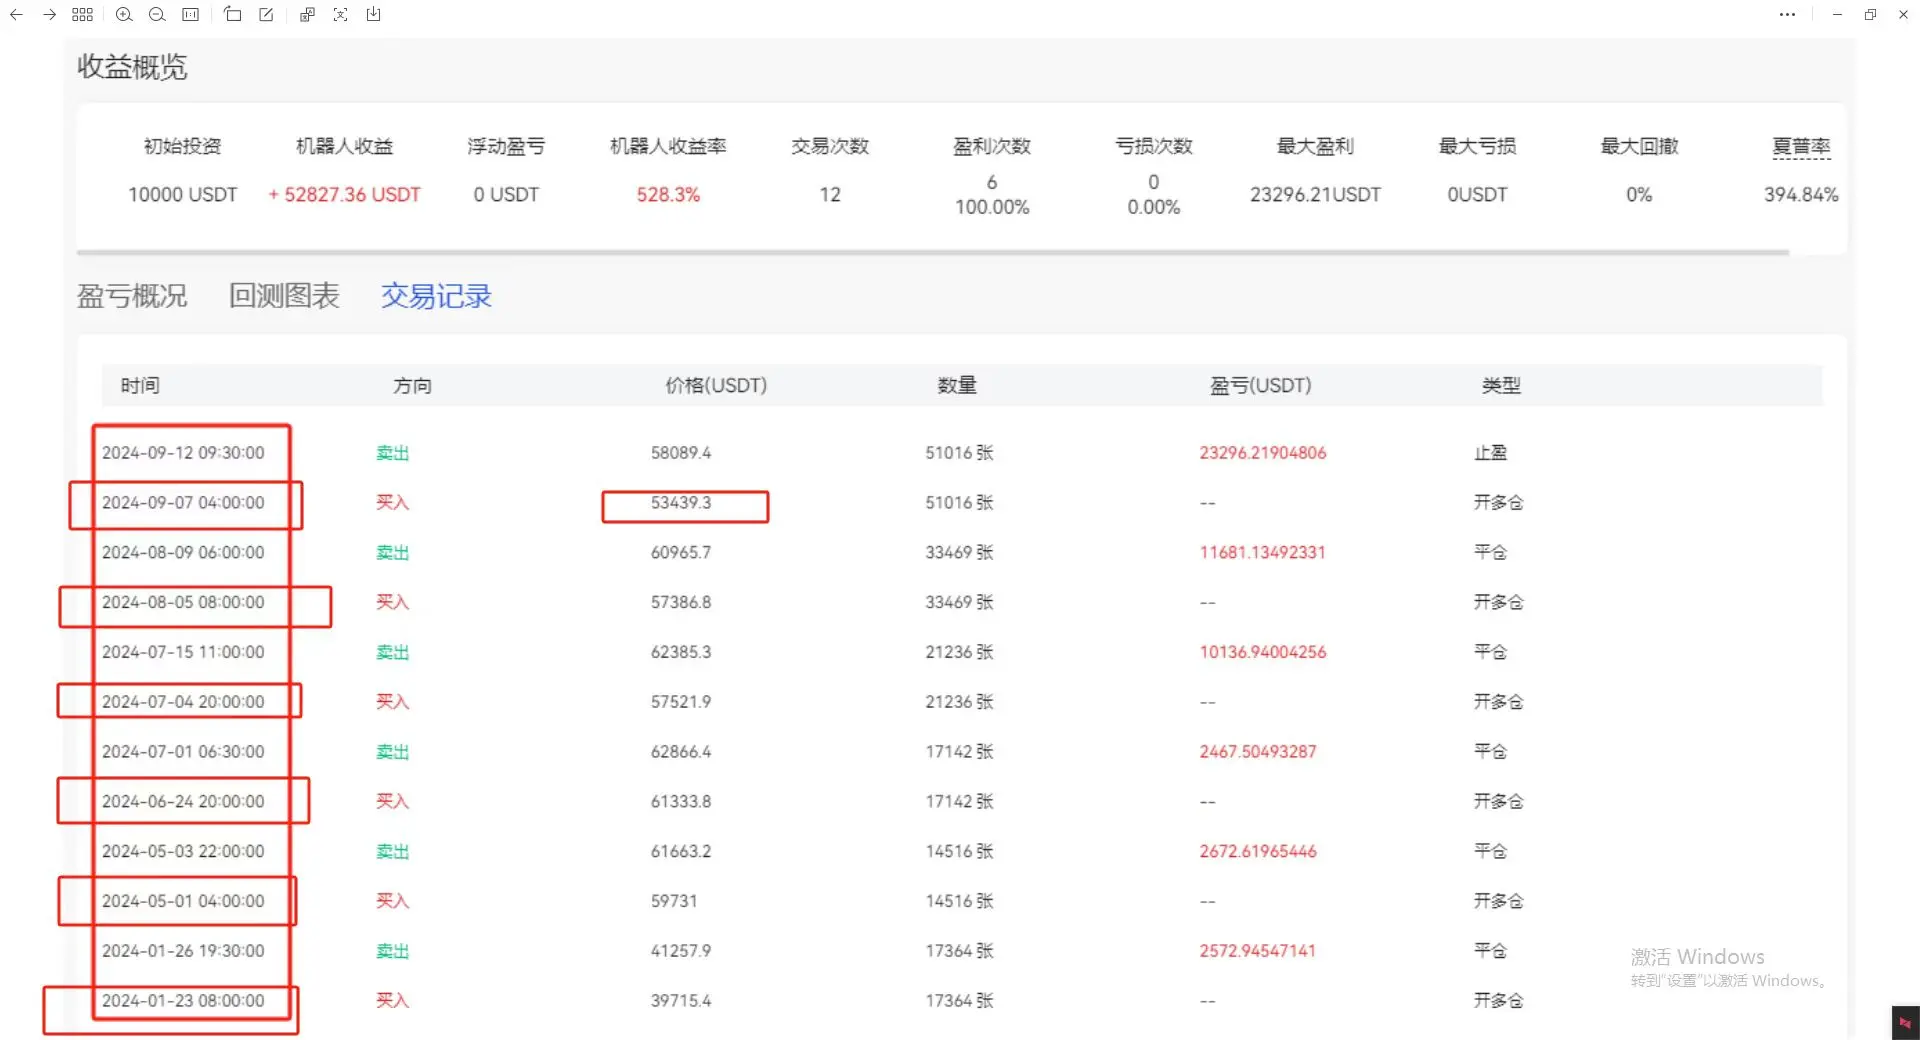
Task: Click the profit 2467.50493287 cell
Action: [x=1258, y=751]
